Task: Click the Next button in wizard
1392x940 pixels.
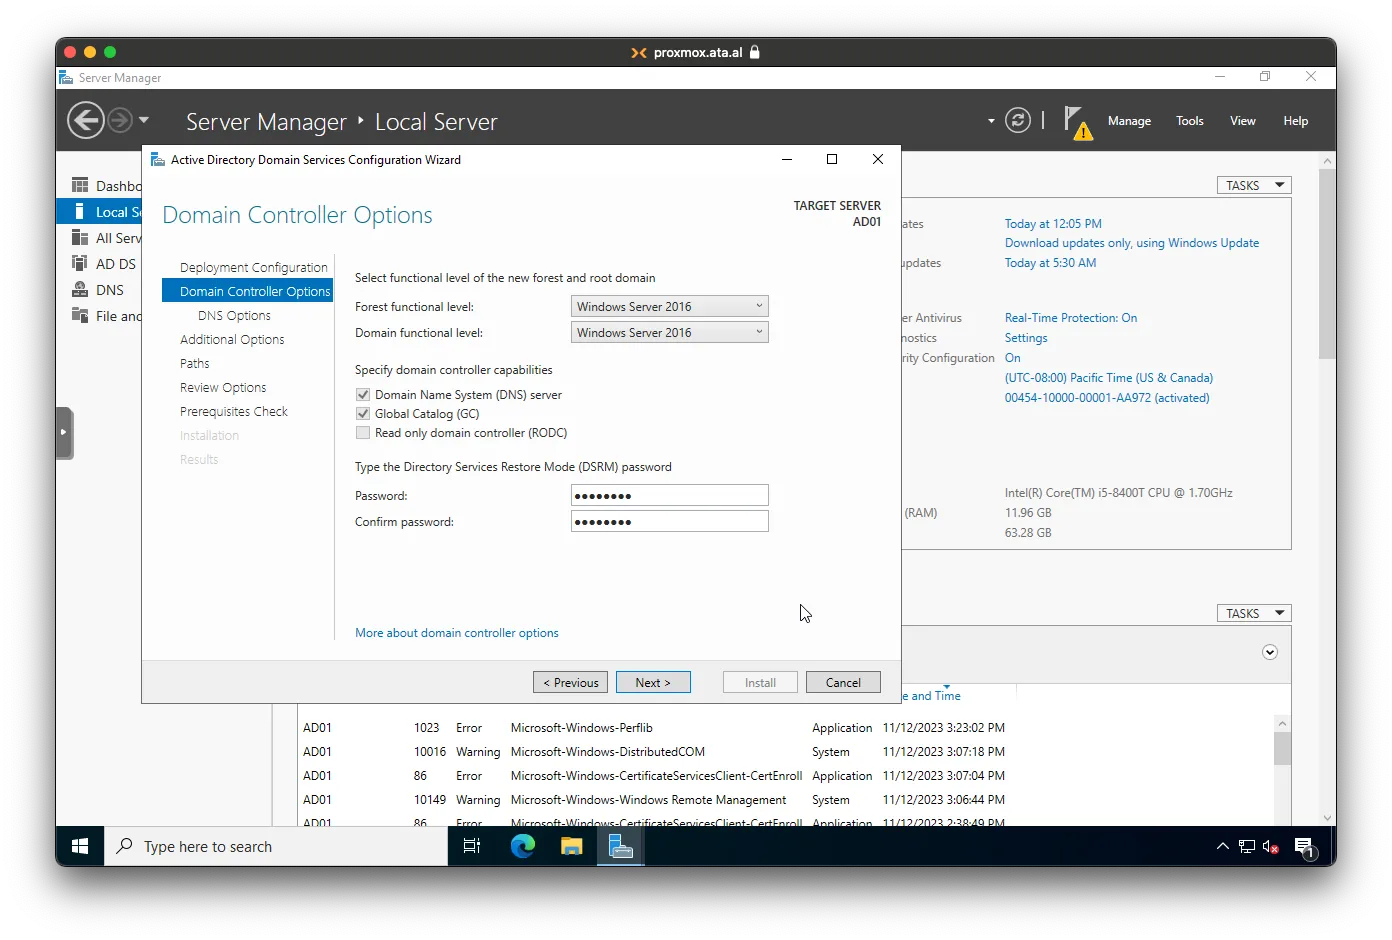Action: tap(653, 683)
